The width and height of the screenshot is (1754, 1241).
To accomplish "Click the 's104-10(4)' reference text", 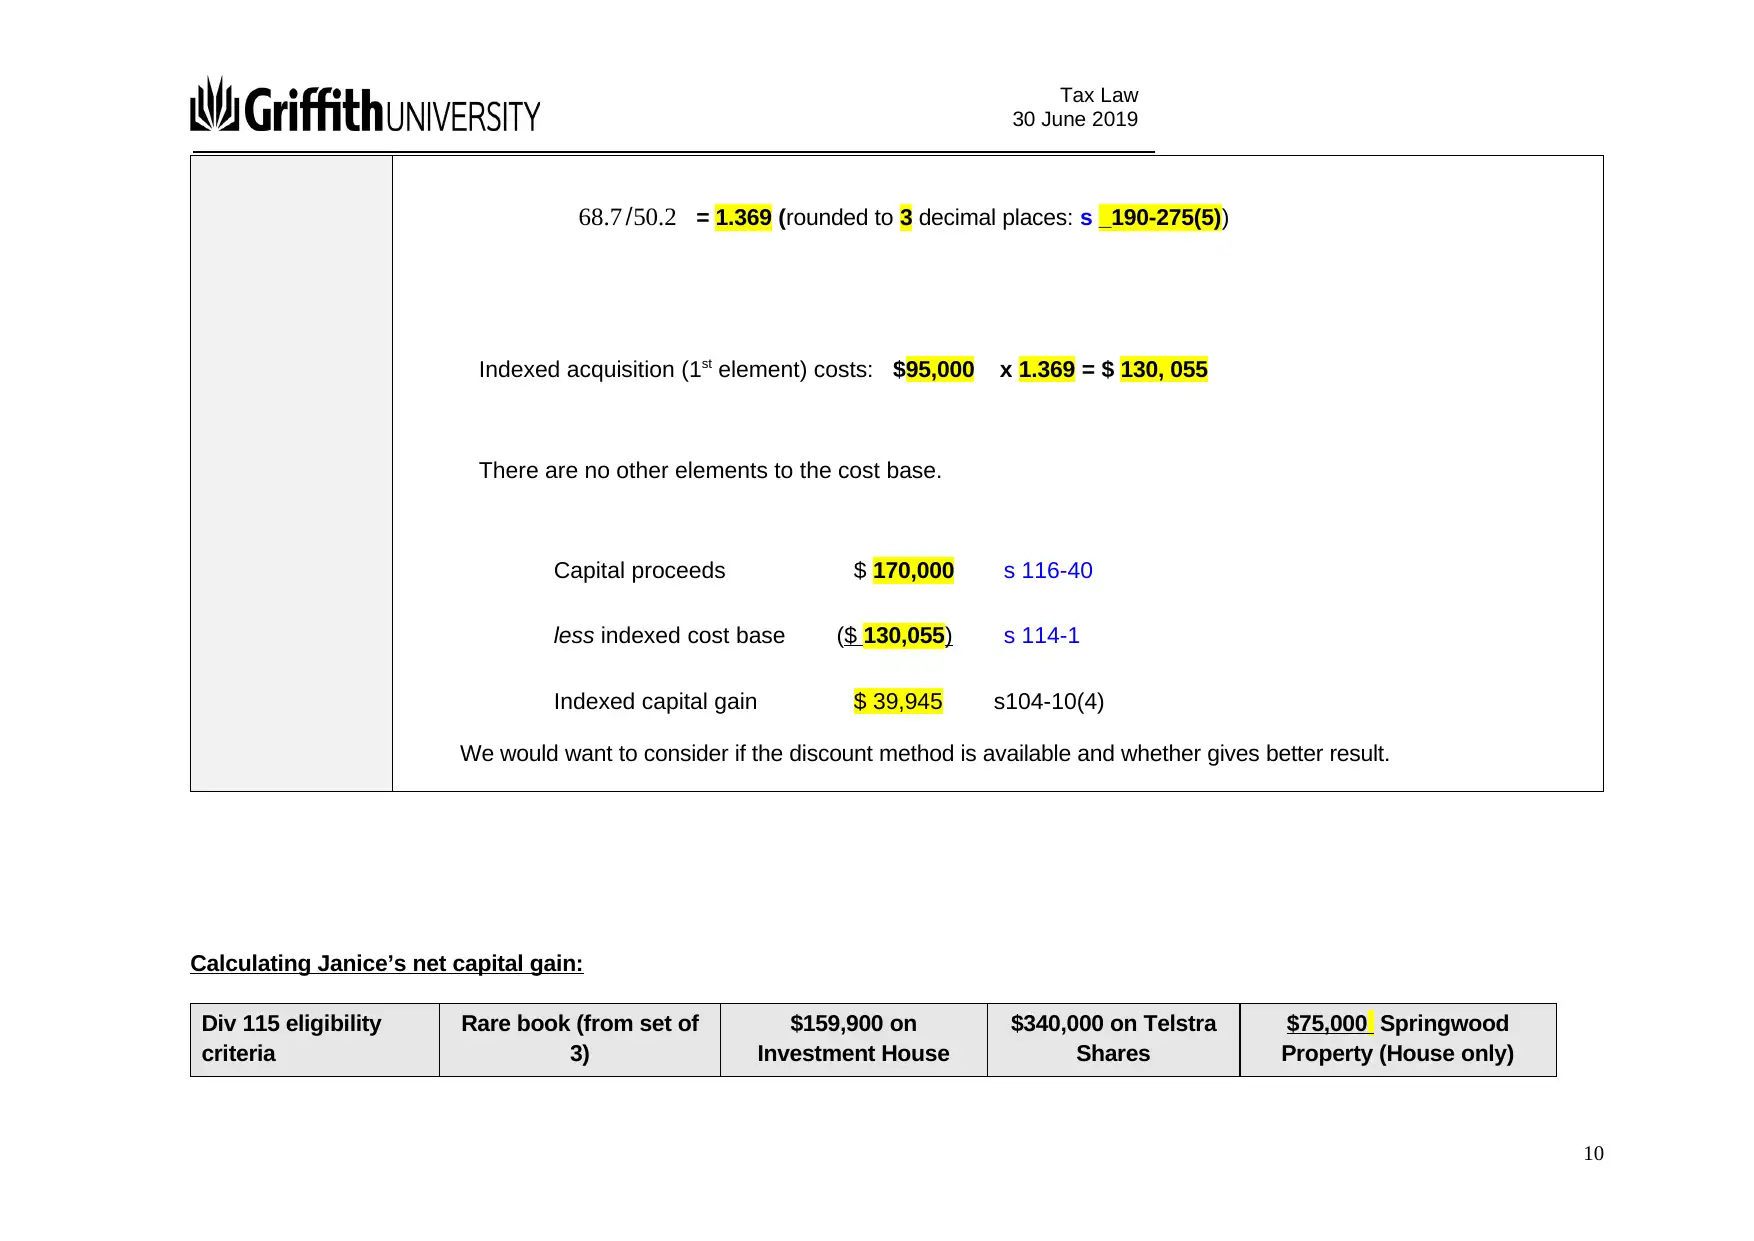I will (1049, 701).
